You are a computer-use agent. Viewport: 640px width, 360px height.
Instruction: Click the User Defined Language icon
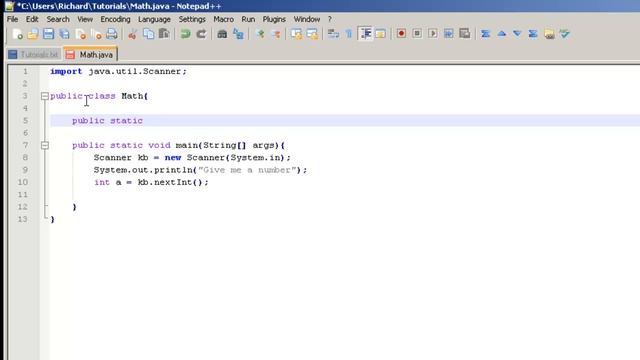380,34
